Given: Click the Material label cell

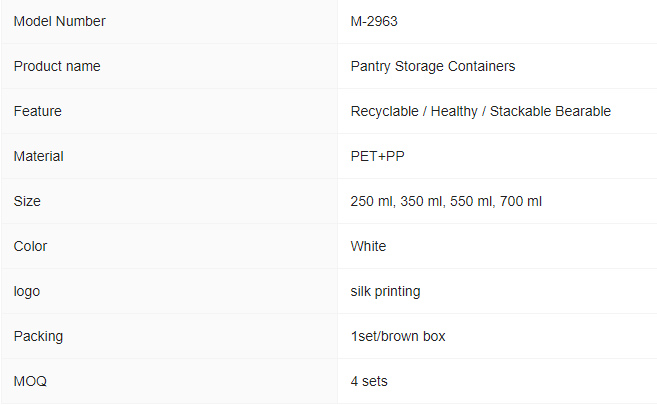Looking at the screenshot, I should [169, 156].
